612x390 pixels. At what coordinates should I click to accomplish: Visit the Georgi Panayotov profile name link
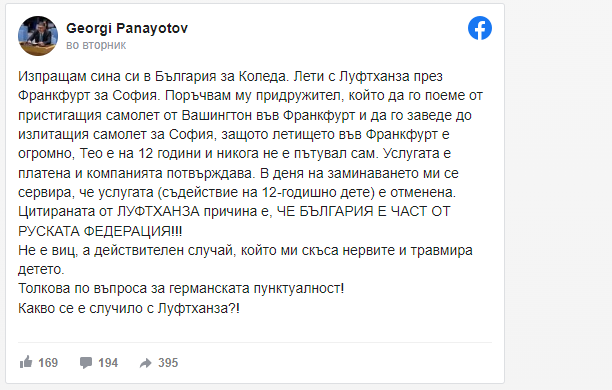(x=127, y=28)
